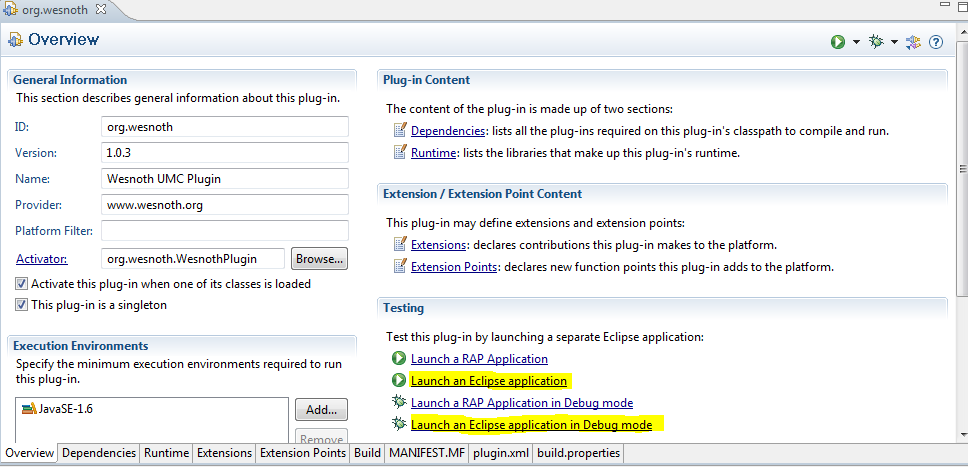Click Launch an Eclipse application link
The height and width of the screenshot is (467, 968).
(x=488, y=381)
